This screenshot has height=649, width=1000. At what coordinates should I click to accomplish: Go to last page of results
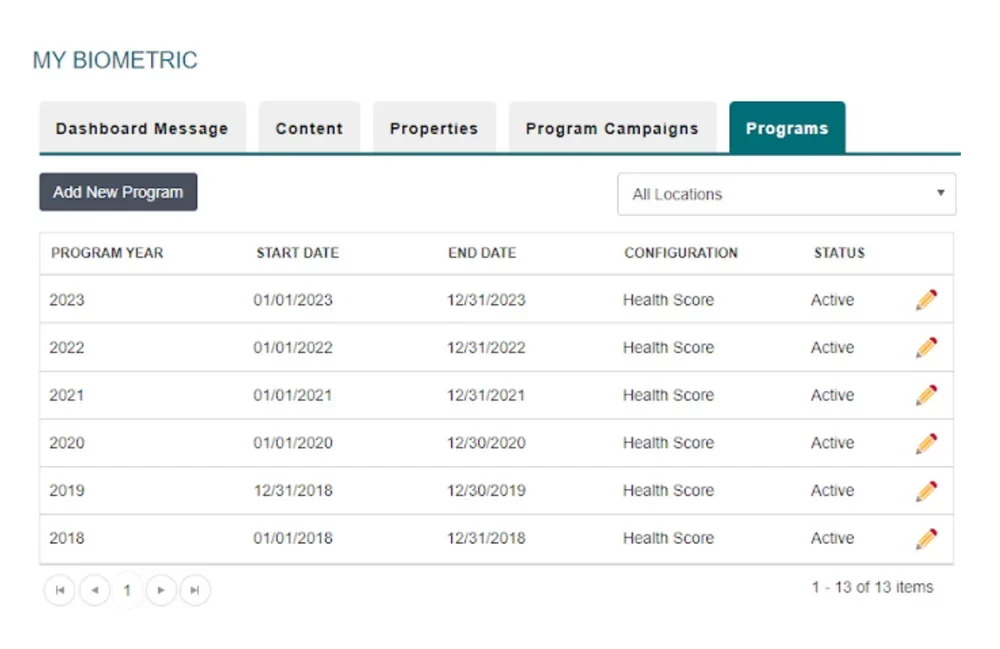point(195,590)
